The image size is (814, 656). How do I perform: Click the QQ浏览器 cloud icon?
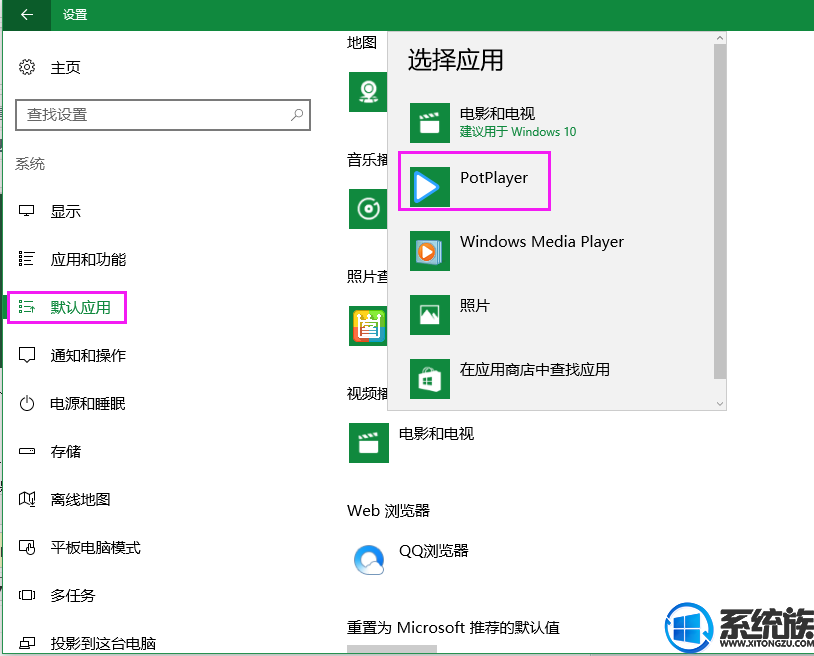pyautogui.click(x=369, y=559)
